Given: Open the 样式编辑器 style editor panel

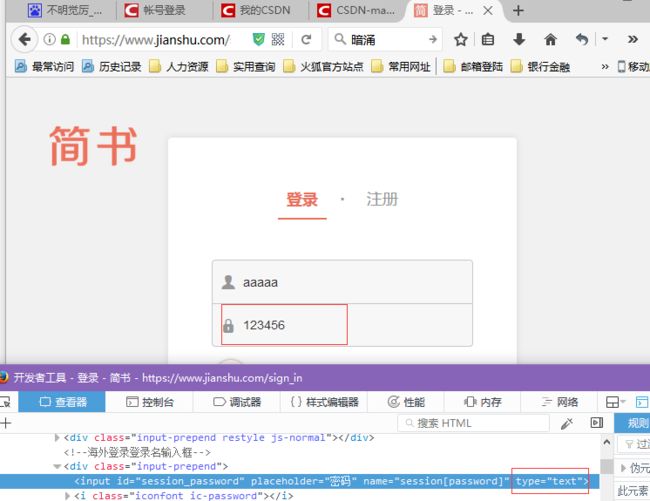Looking at the screenshot, I should coord(324,402).
